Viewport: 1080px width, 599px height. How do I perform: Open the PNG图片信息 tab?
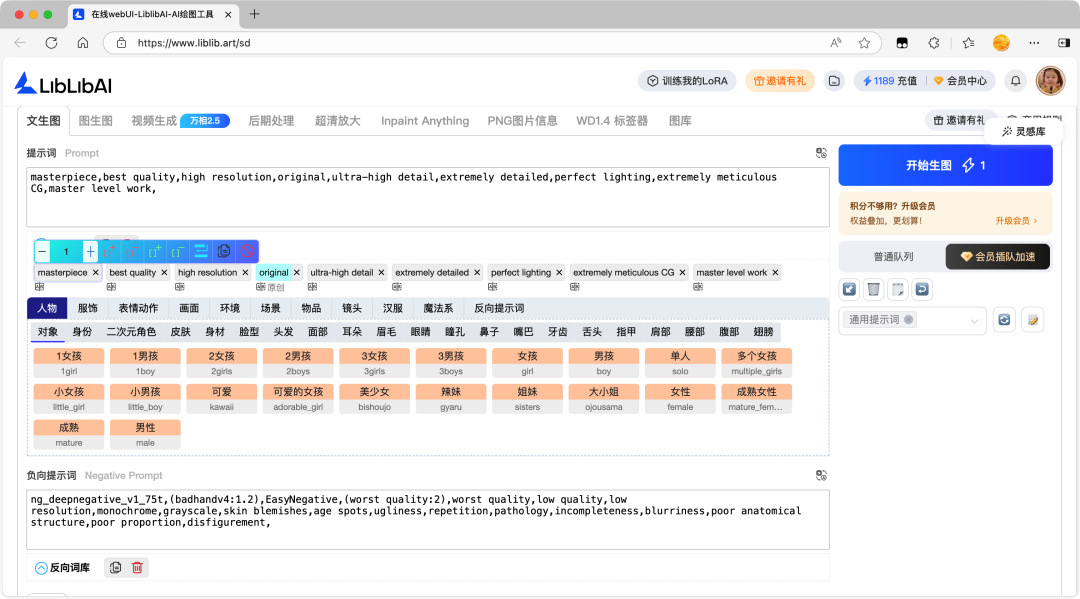point(523,120)
